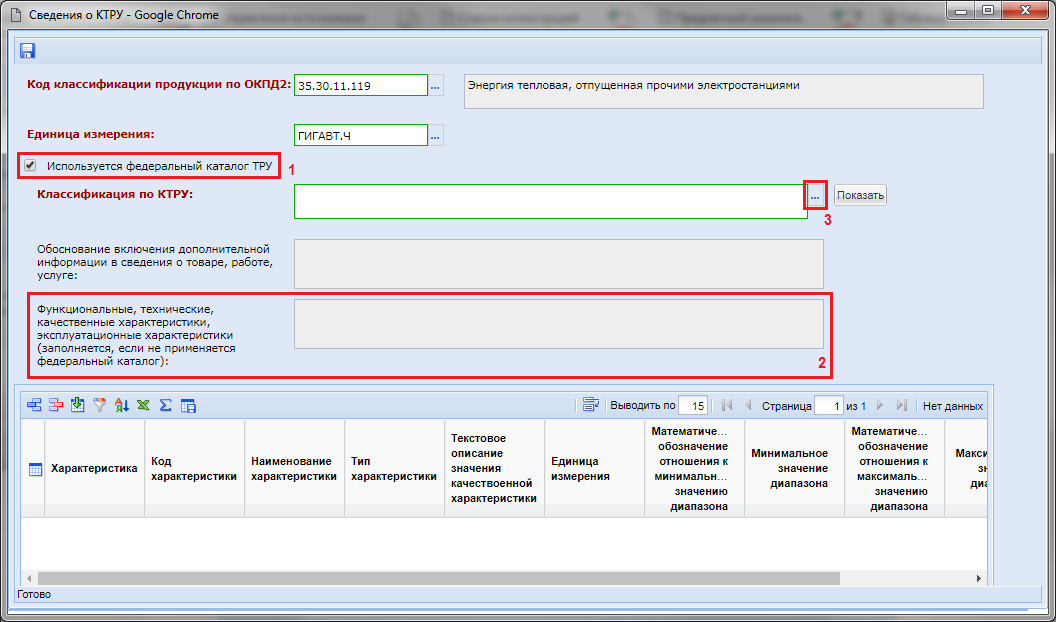Click the table grid selector icon in header
Screen dimensions: 1056x622
coord(35,469)
